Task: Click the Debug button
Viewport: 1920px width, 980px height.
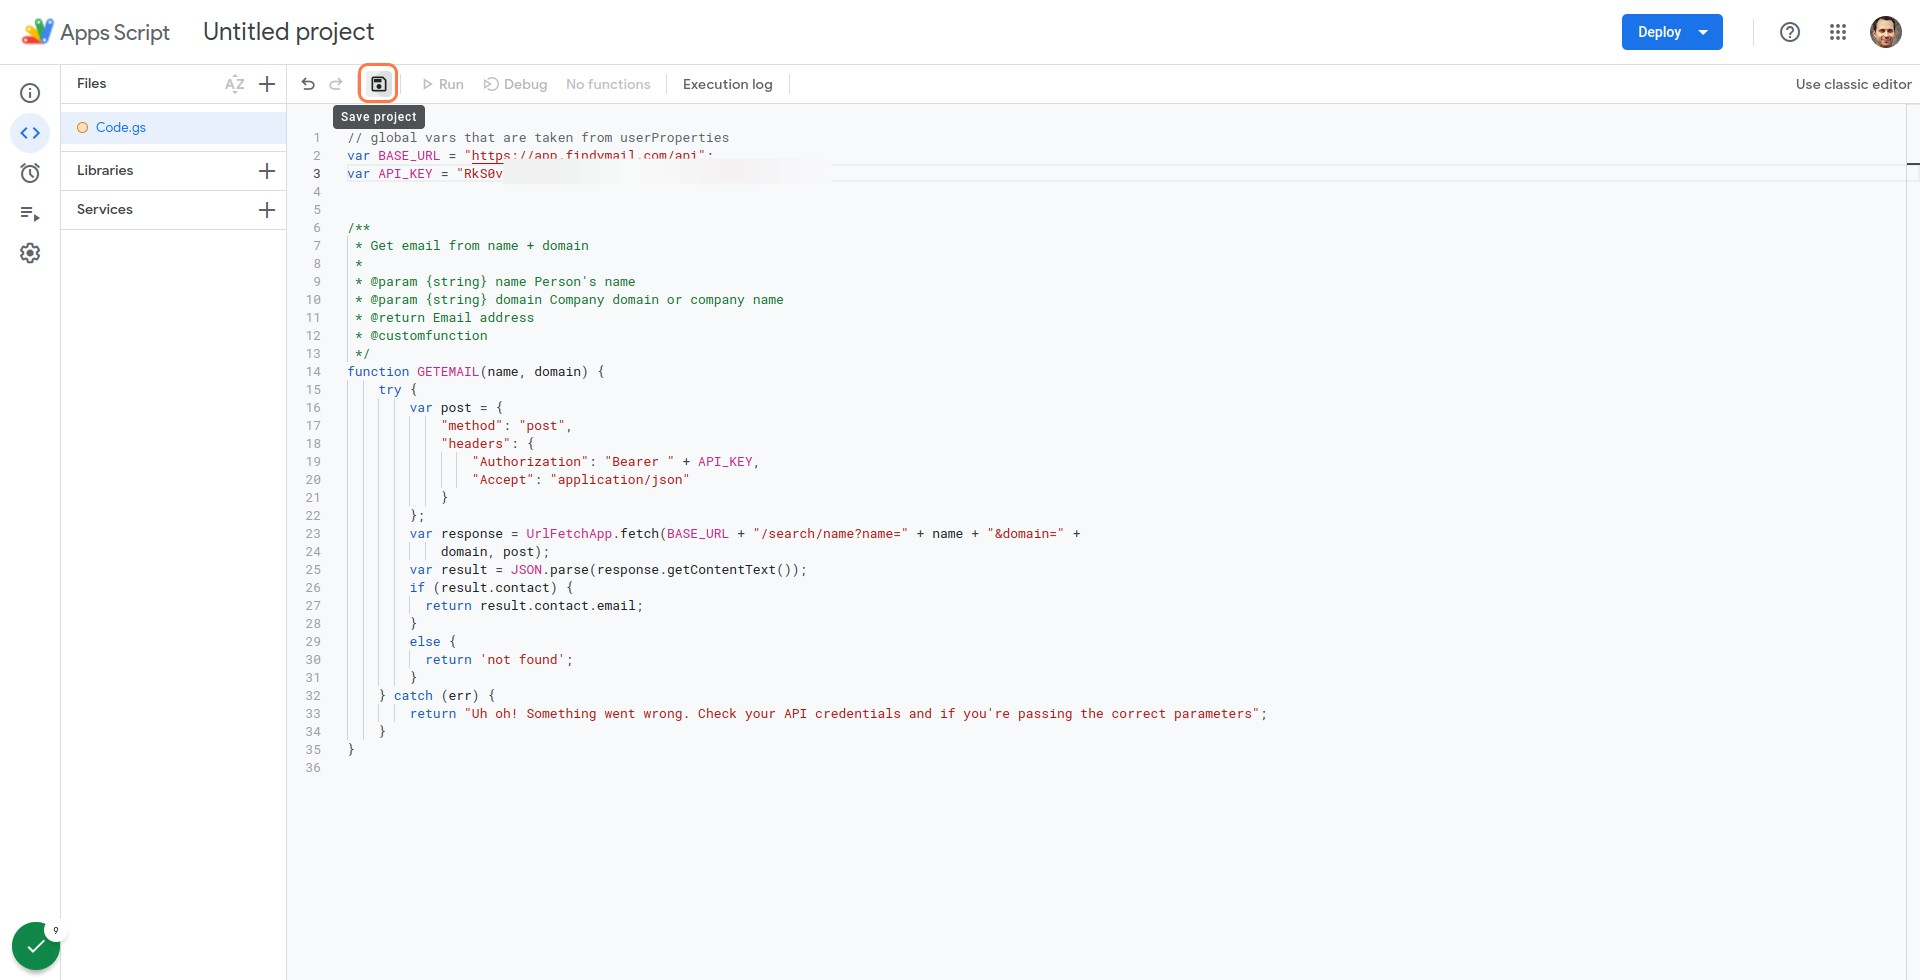Action: [516, 84]
